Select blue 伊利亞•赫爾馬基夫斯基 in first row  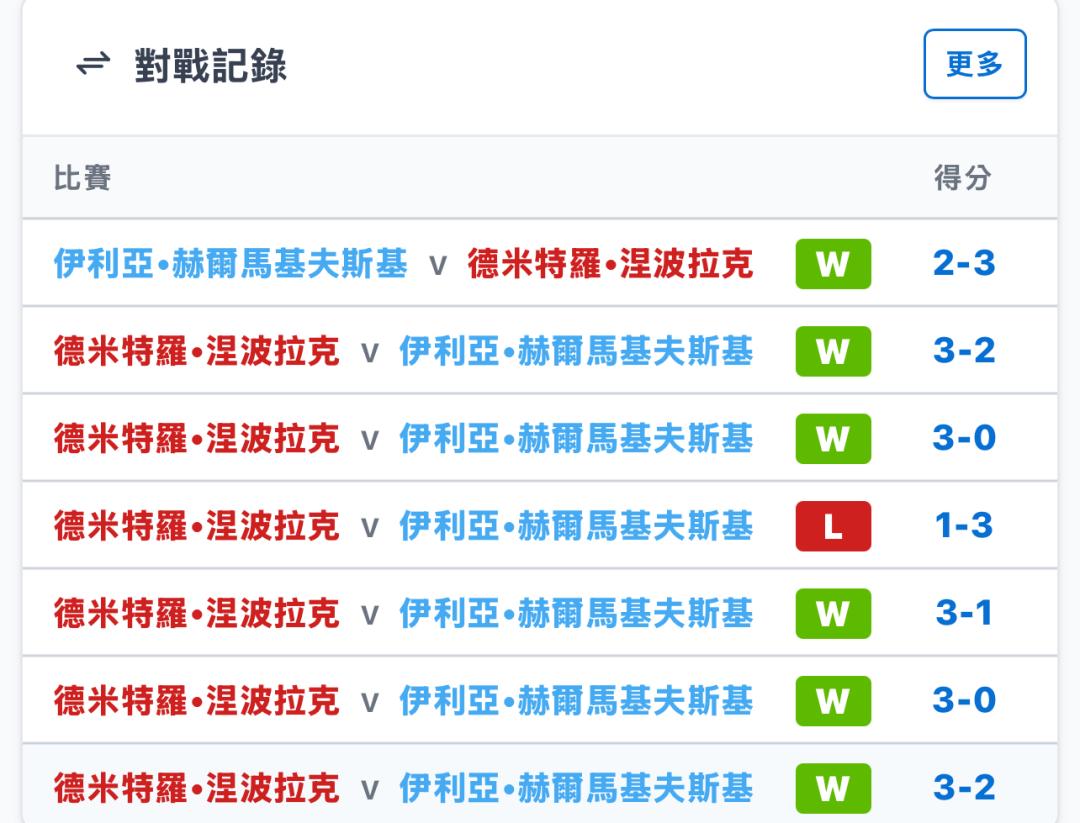pyautogui.click(x=231, y=264)
